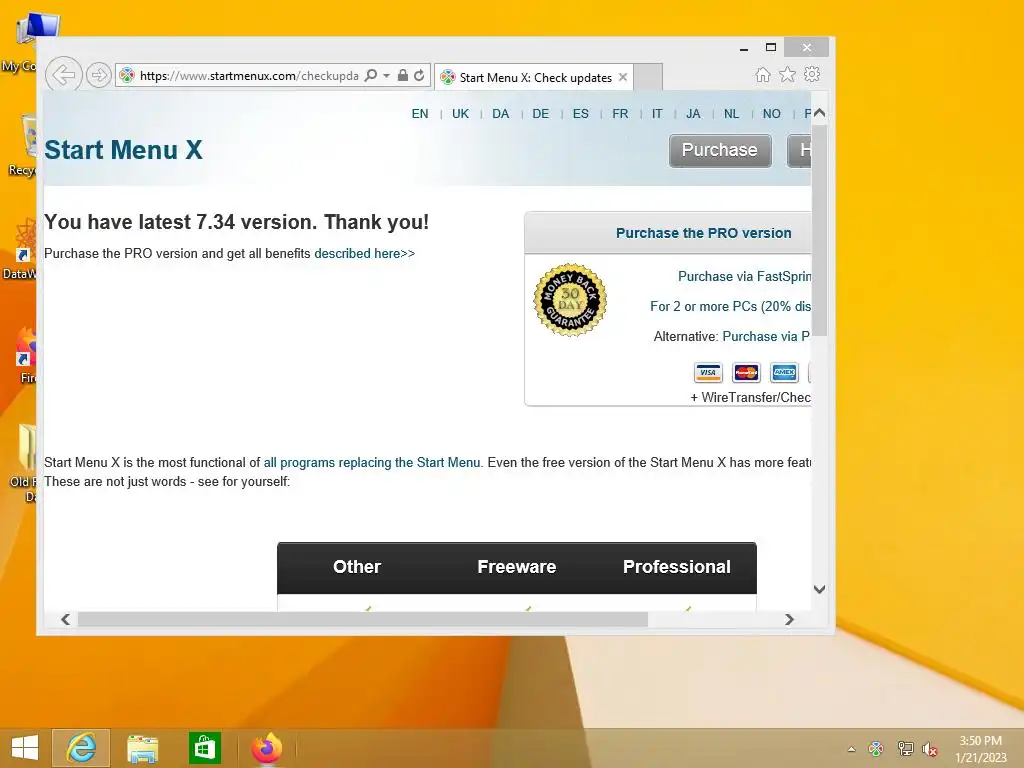Click the horizontal scrollbar left arrow
1024x768 pixels.
(65, 619)
